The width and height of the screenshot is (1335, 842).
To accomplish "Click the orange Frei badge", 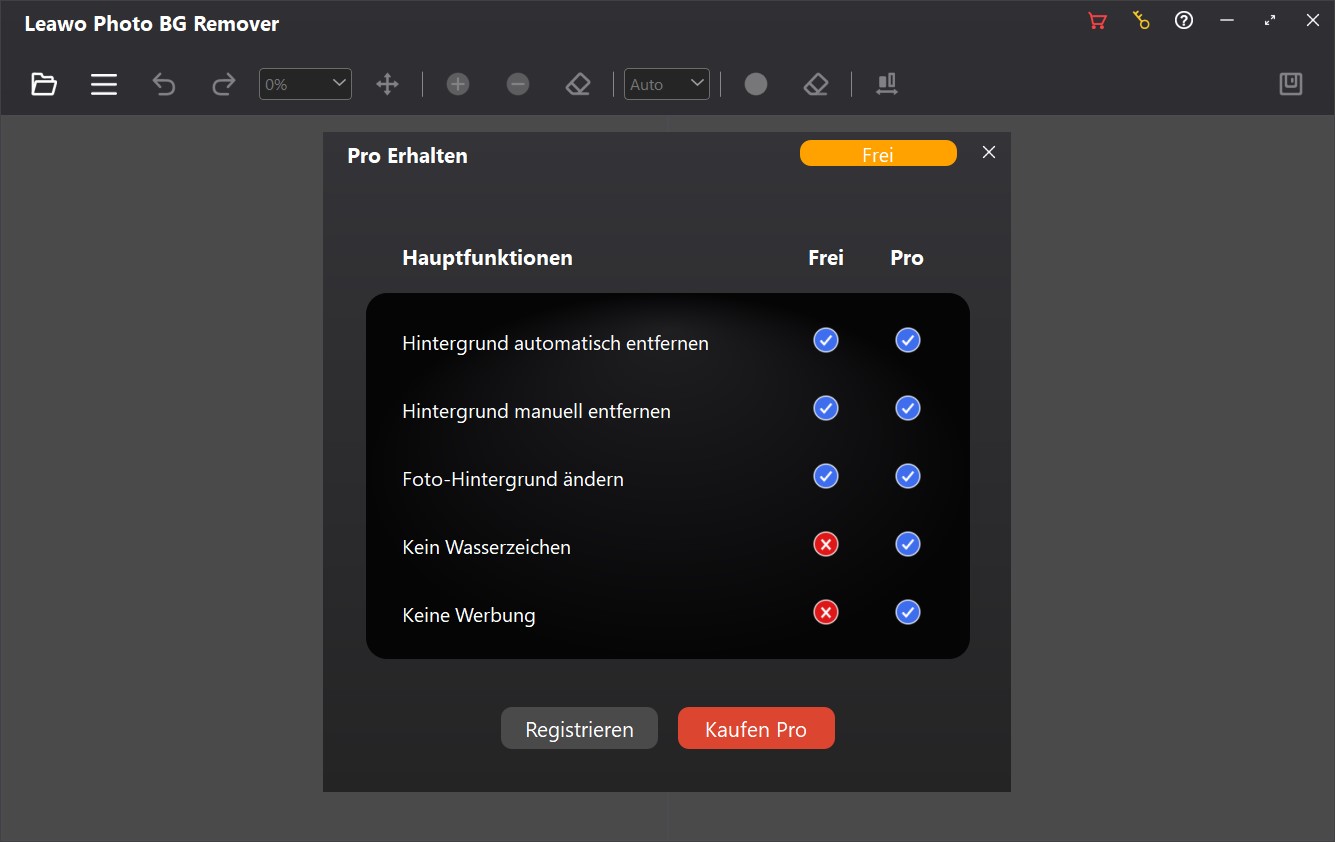I will (878, 154).
